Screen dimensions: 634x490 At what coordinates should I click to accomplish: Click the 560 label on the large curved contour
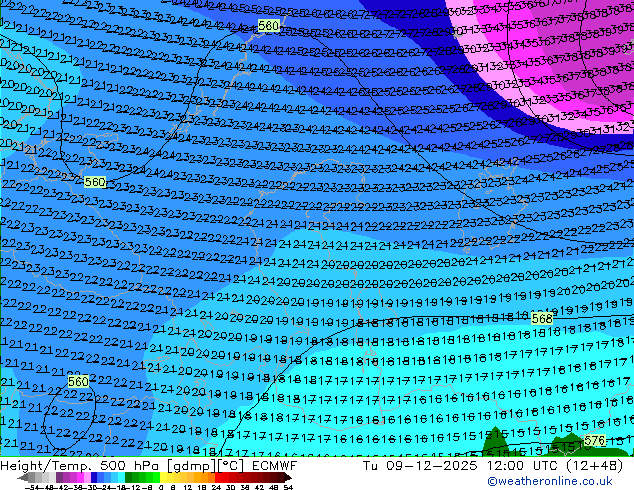95,182
